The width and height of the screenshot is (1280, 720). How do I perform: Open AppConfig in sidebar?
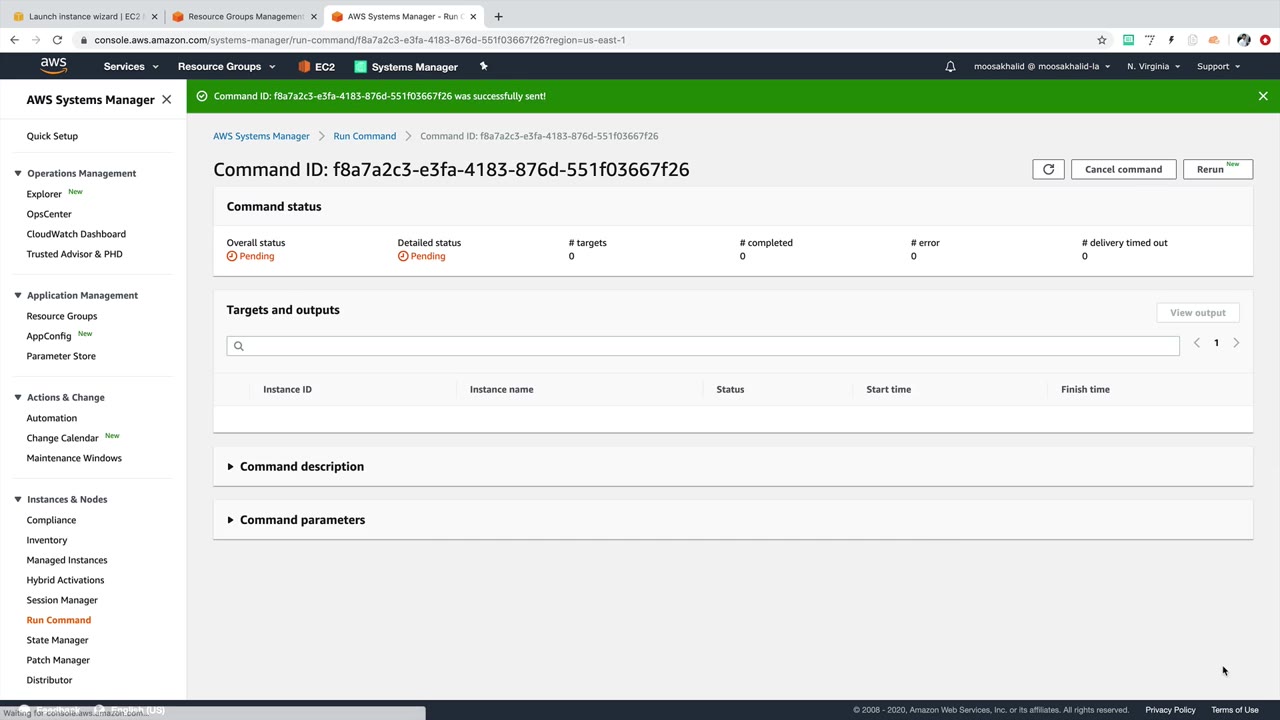49,336
